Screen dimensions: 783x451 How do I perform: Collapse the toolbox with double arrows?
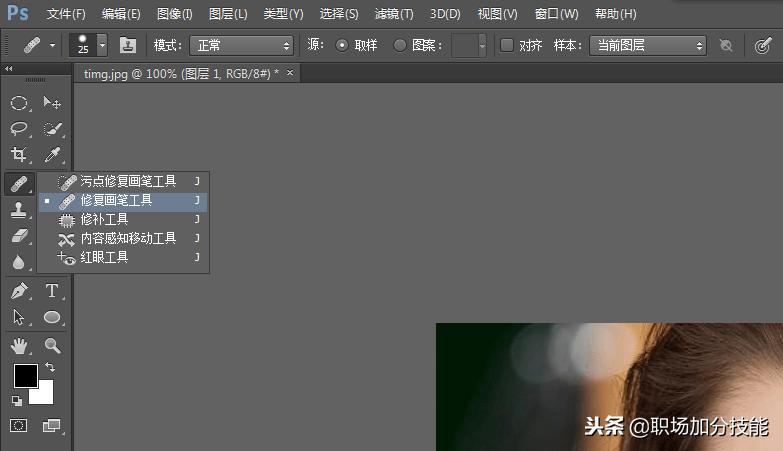(x=8, y=68)
